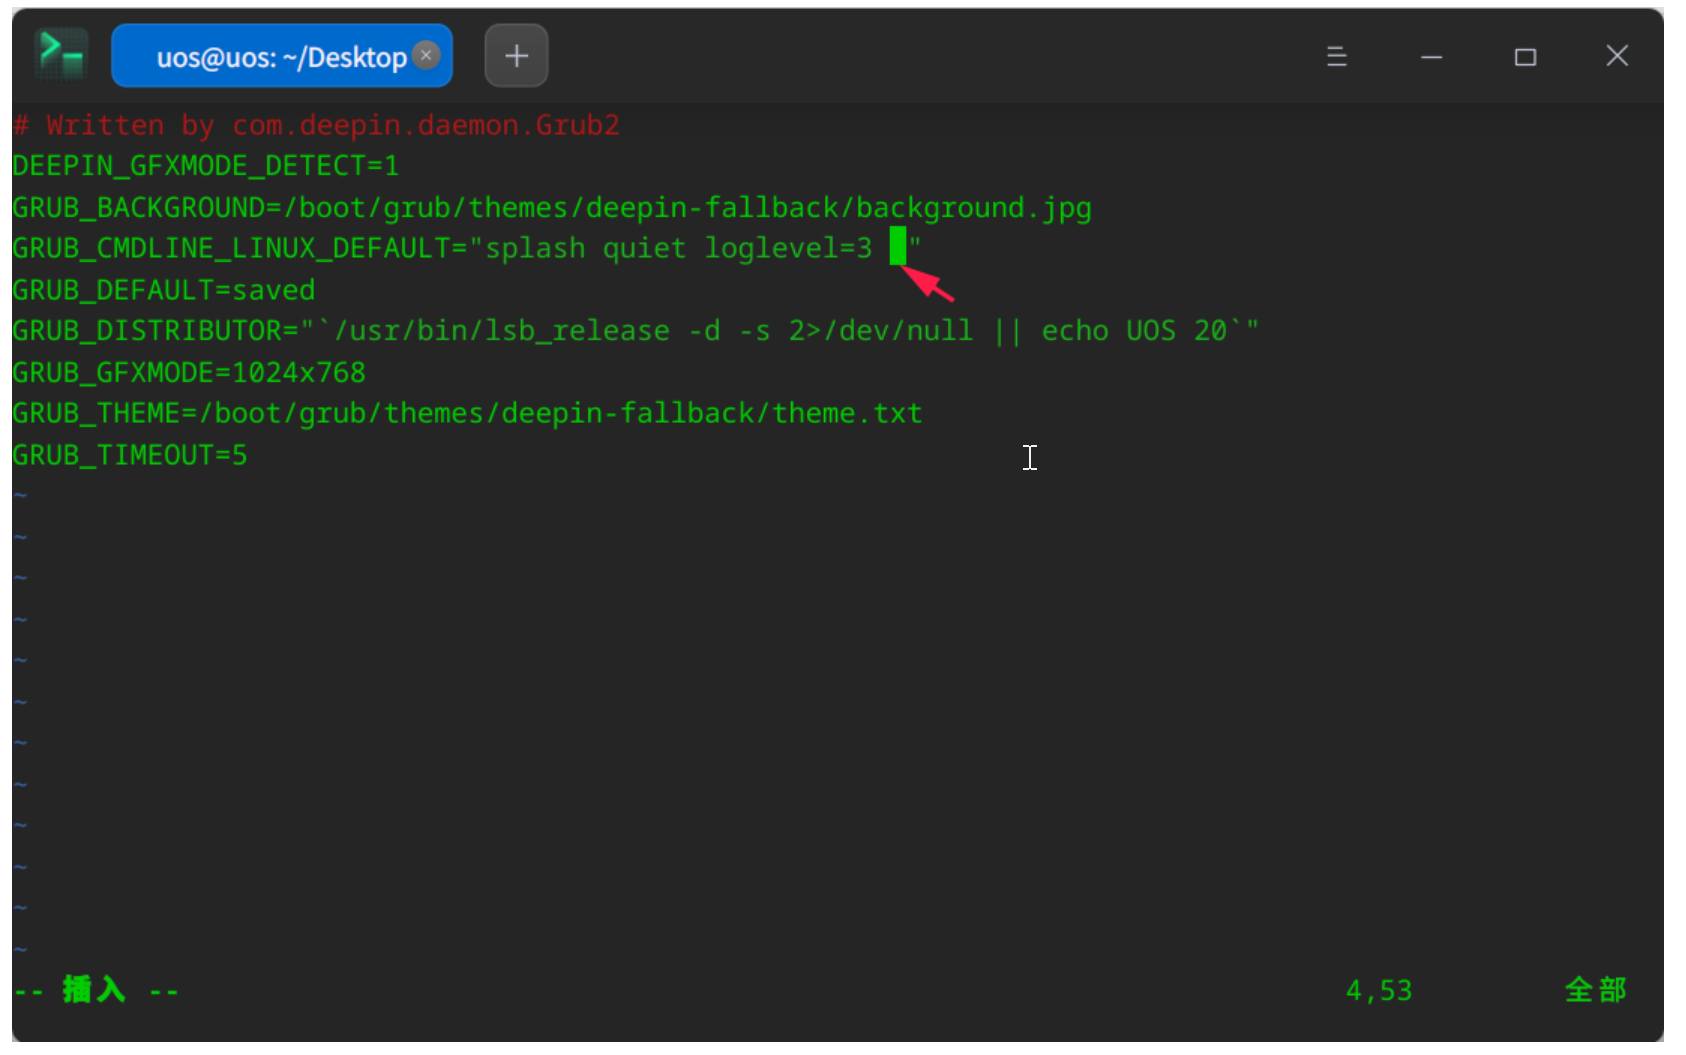Open a new terminal tab with plus button
The height and width of the screenshot is (1055, 1686).
516,56
